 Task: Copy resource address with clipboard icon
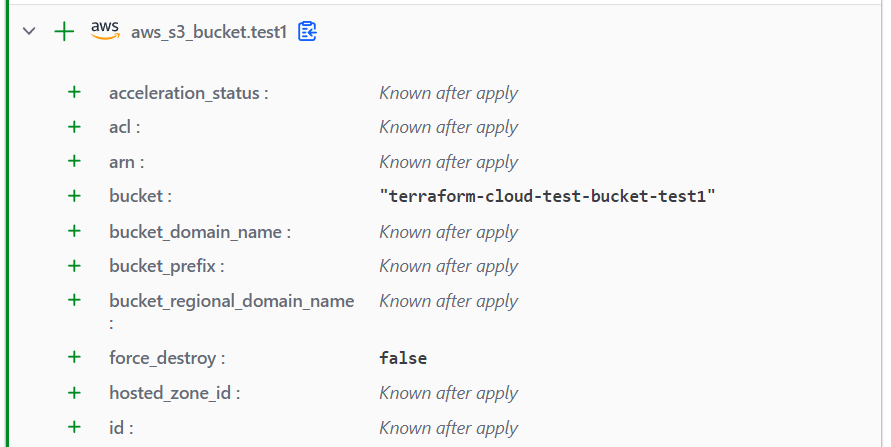[307, 31]
